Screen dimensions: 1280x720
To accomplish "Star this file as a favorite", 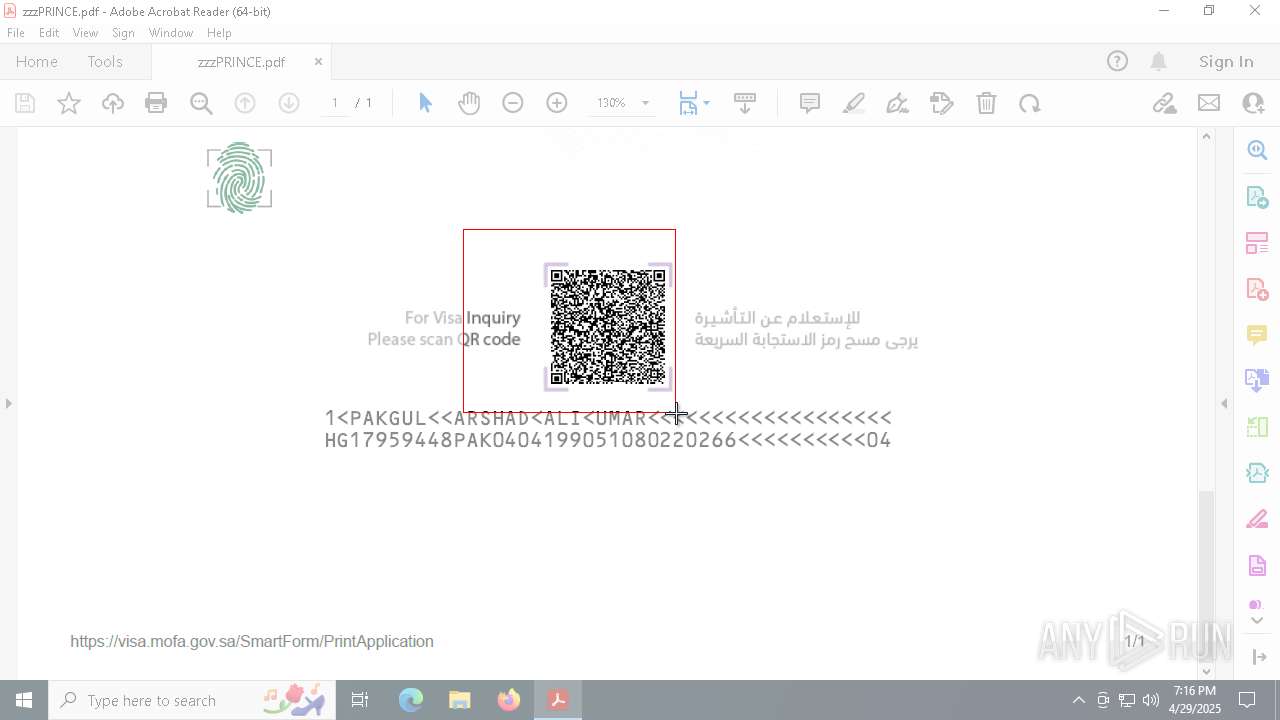I will [x=69, y=103].
